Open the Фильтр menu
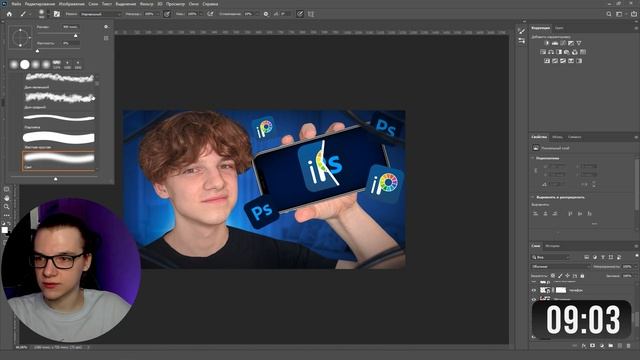The width and height of the screenshot is (640, 360). point(146,4)
